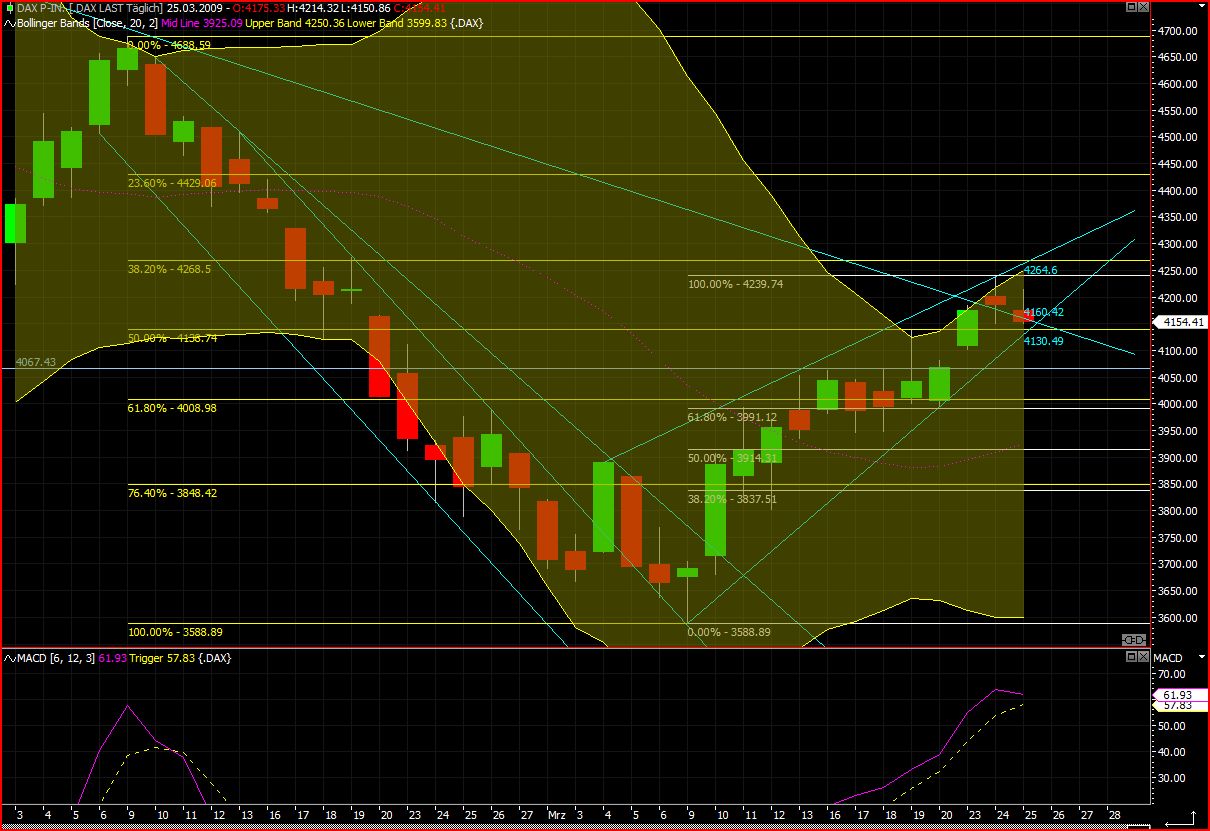Maximize the main price chart pane
Screen dimensions: 1210x831
(1131, 7)
